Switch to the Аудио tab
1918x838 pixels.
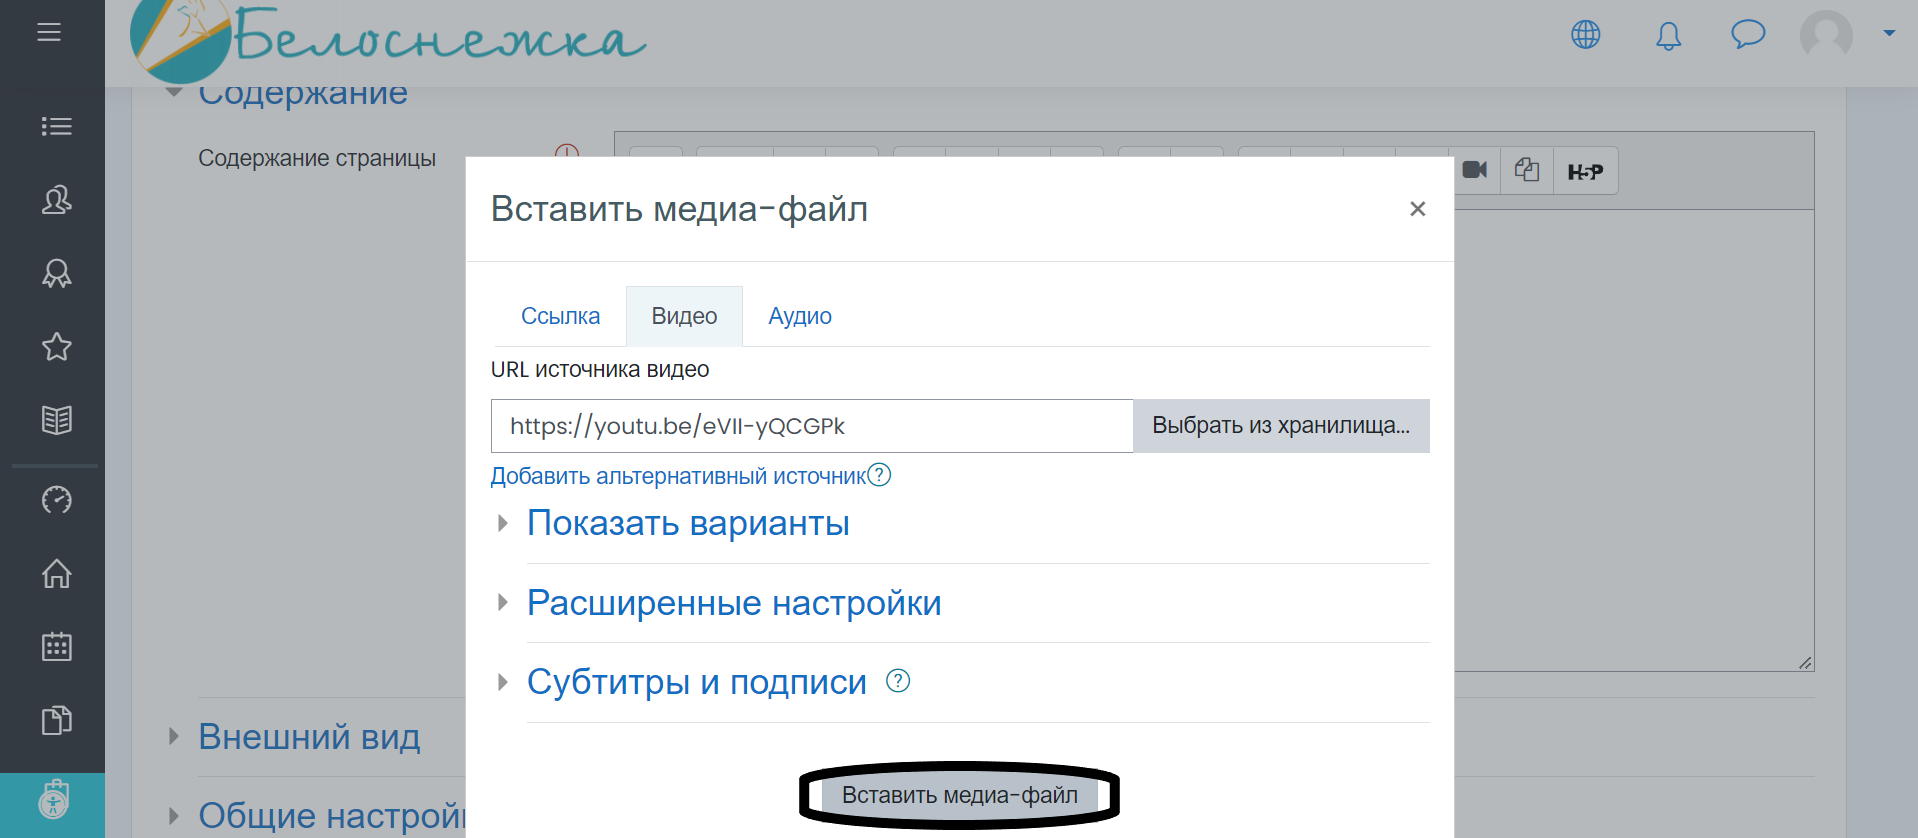click(x=799, y=316)
